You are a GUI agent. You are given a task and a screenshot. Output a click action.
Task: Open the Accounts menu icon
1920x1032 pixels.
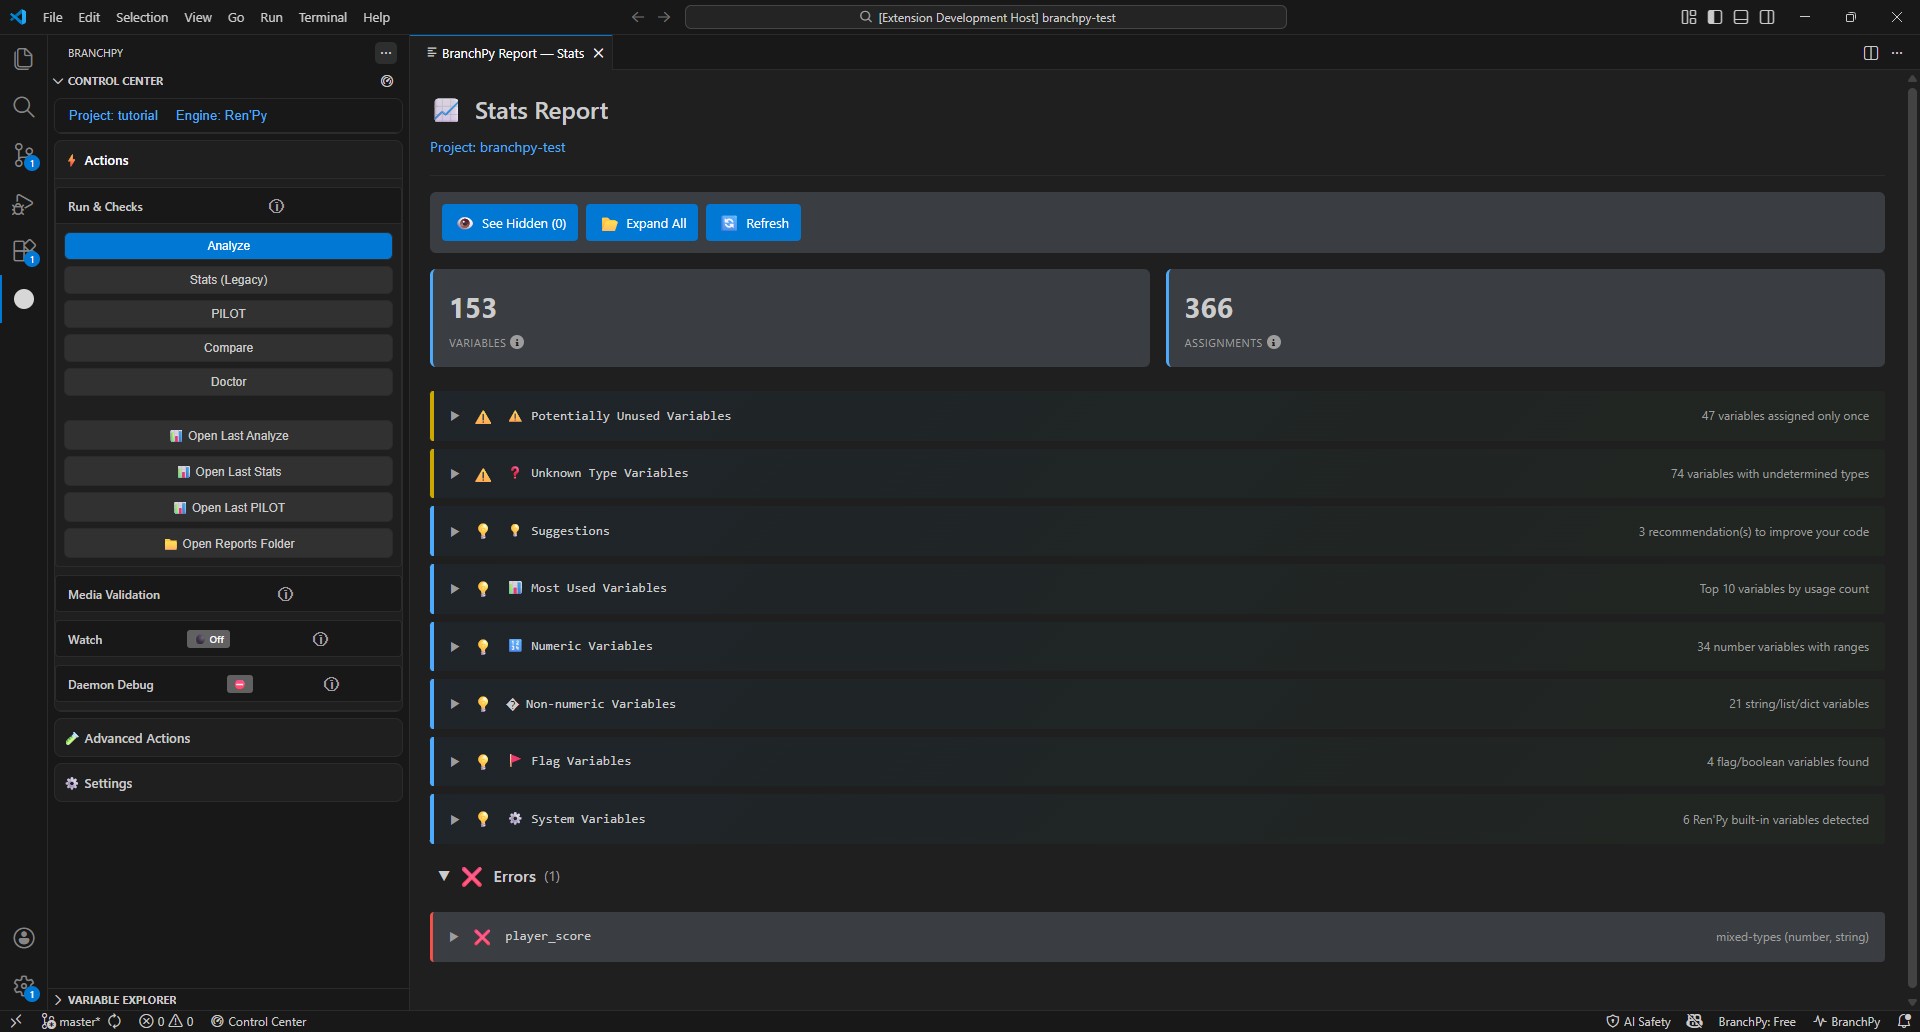[x=23, y=938]
